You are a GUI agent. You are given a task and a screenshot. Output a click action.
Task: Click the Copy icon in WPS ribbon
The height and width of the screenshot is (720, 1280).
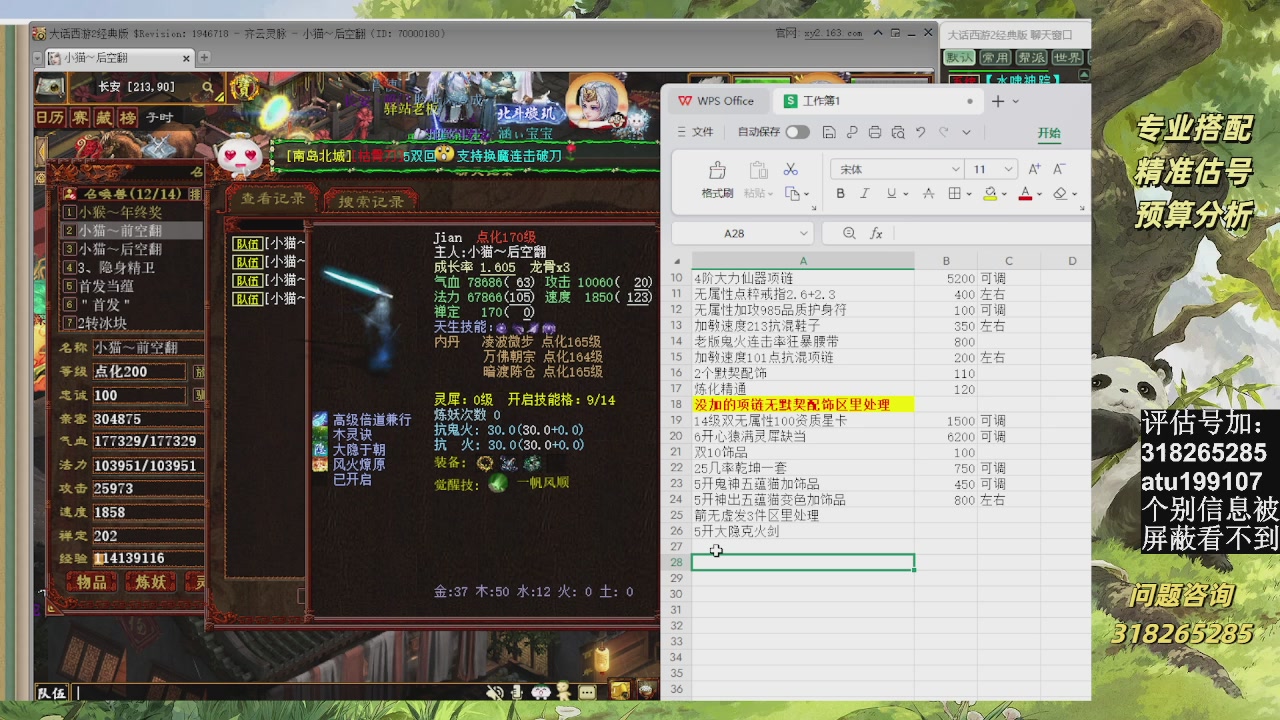(x=792, y=193)
